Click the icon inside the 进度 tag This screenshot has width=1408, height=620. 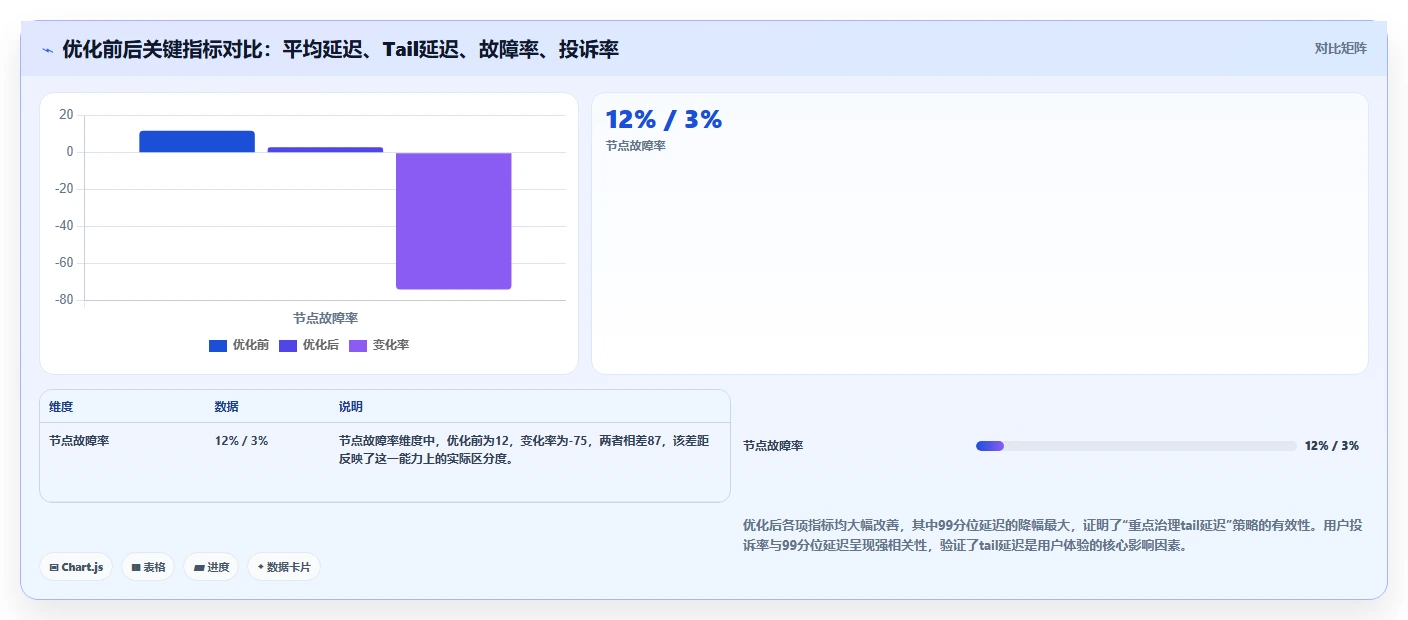coord(199,567)
